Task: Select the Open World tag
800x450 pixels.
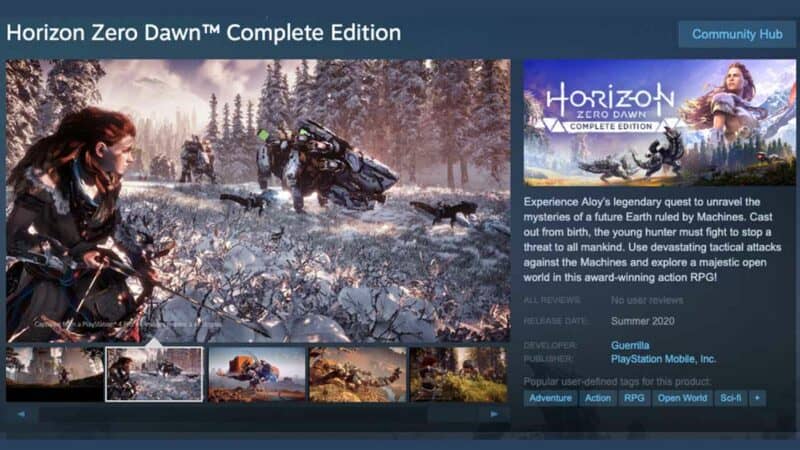Action: pyautogui.click(x=682, y=398)
